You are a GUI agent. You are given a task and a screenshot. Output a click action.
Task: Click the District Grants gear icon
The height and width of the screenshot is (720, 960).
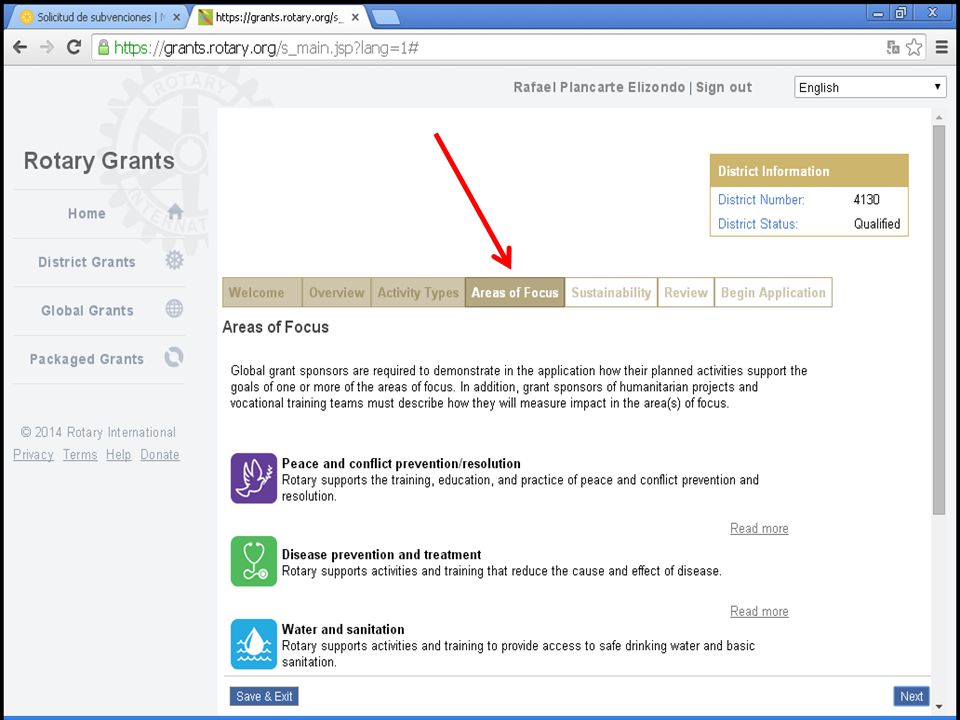(174, 260)
